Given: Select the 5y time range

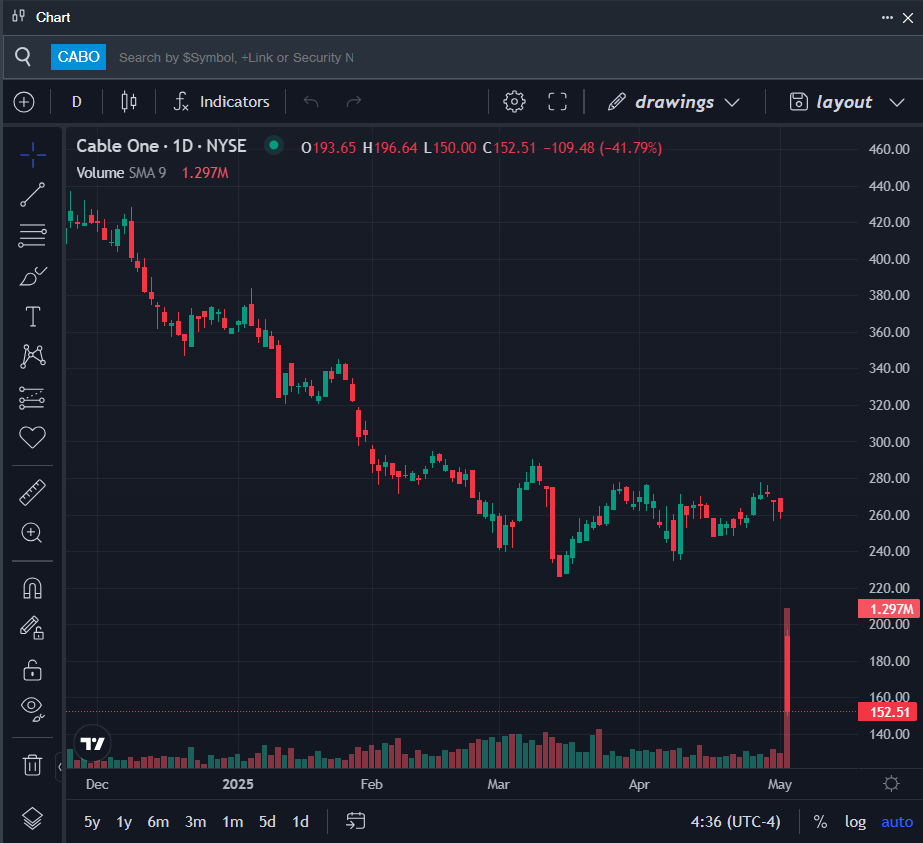Looking at the screenshot, I should [92, 821].
